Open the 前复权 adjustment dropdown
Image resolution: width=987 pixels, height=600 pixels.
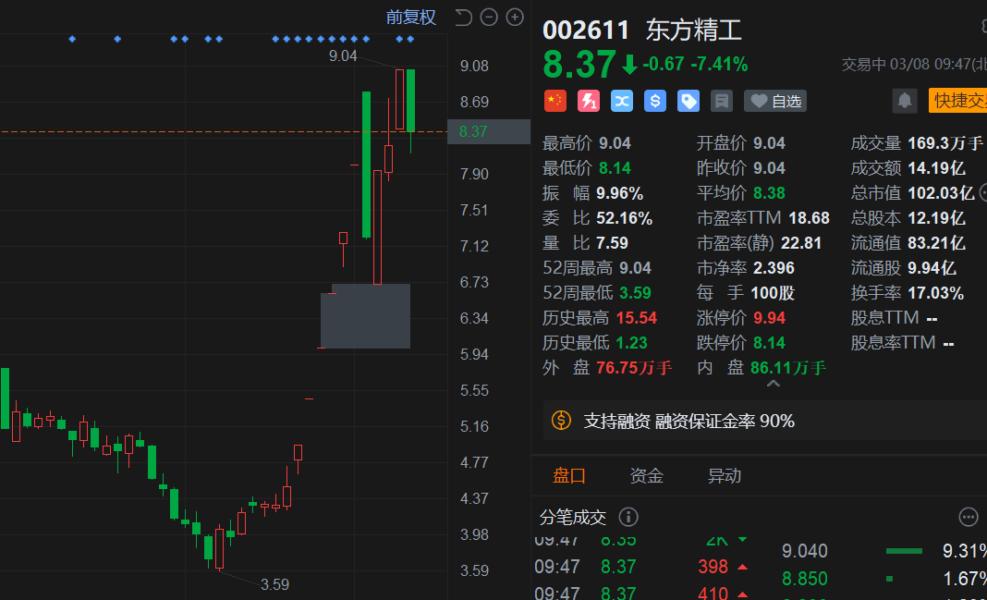tap(410, 17)
